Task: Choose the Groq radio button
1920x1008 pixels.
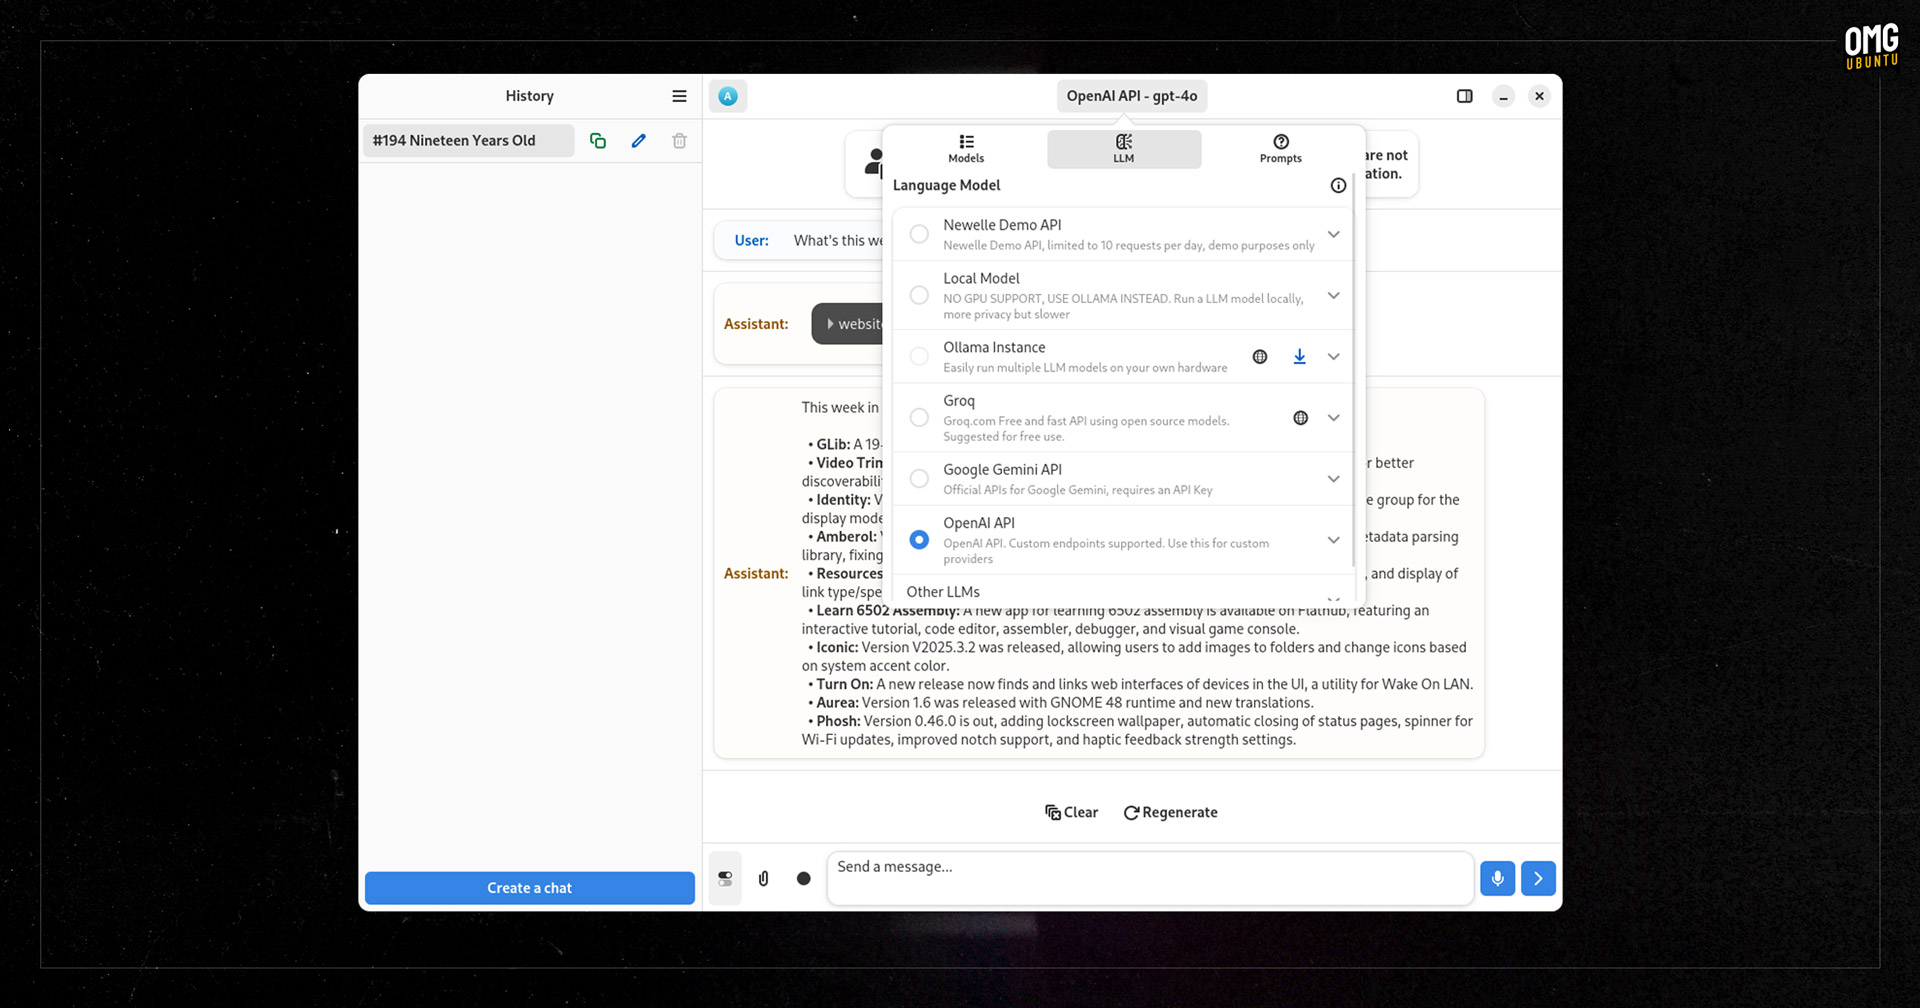Action: click(x=919, y=418)
